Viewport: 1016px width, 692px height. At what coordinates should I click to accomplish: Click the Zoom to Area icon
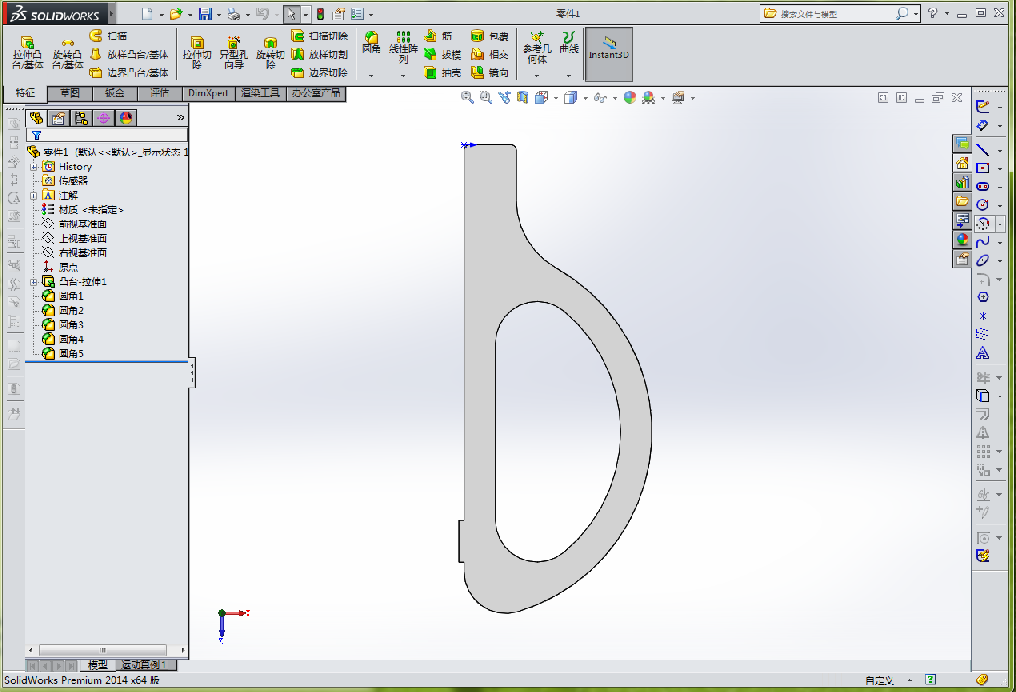(485, 98)
